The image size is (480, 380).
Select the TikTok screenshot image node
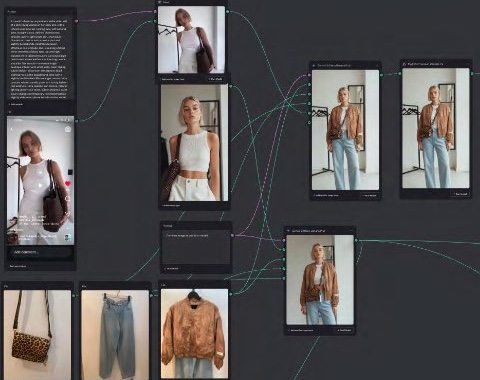(40, 180)
